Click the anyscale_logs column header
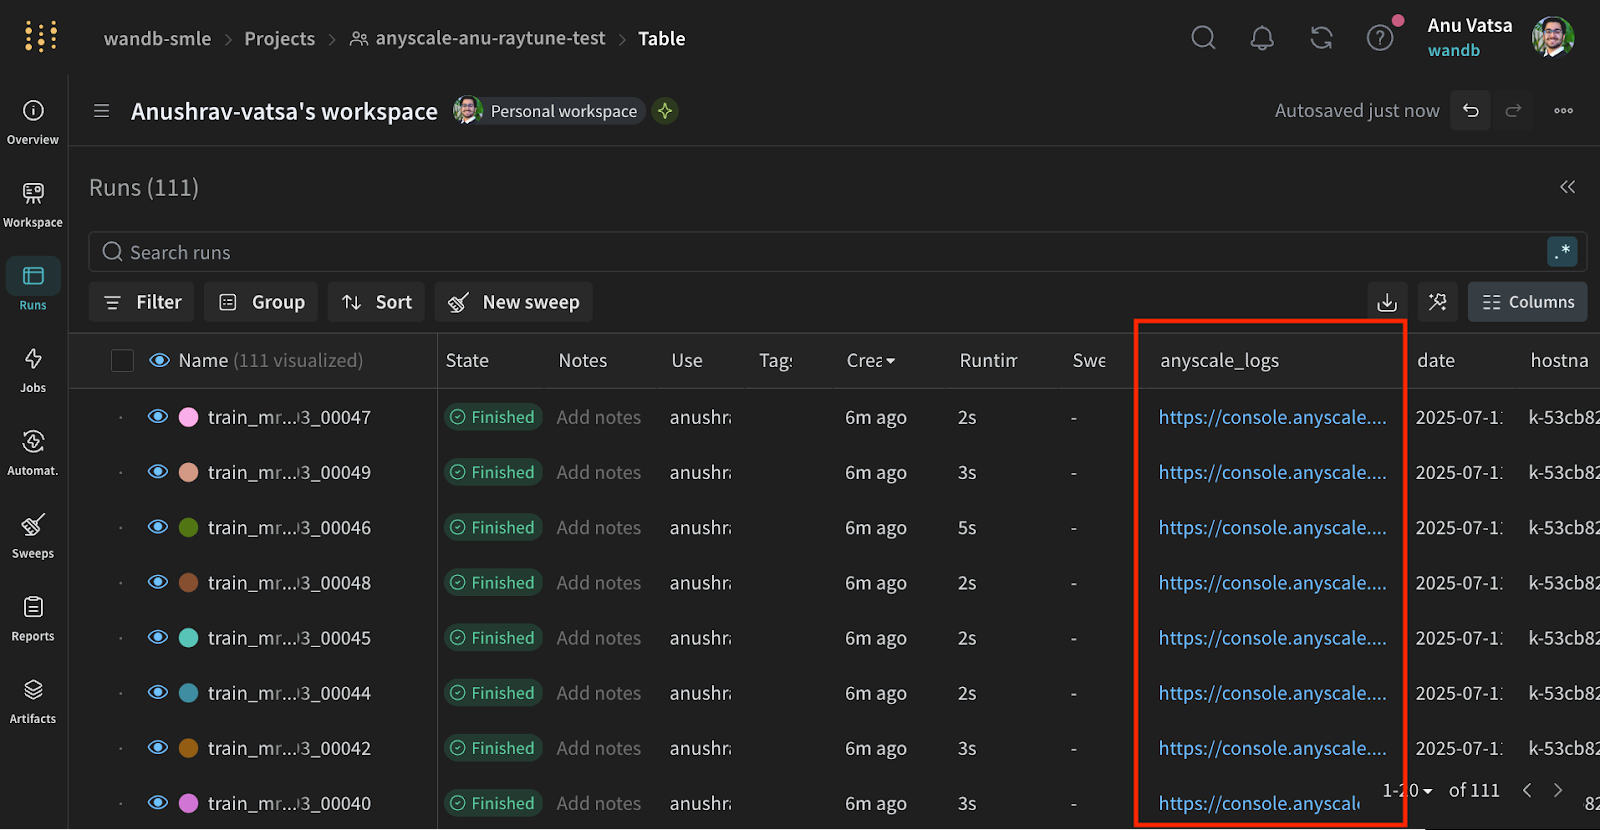Screen dimensions: 1600x830 click(1219, 360)
